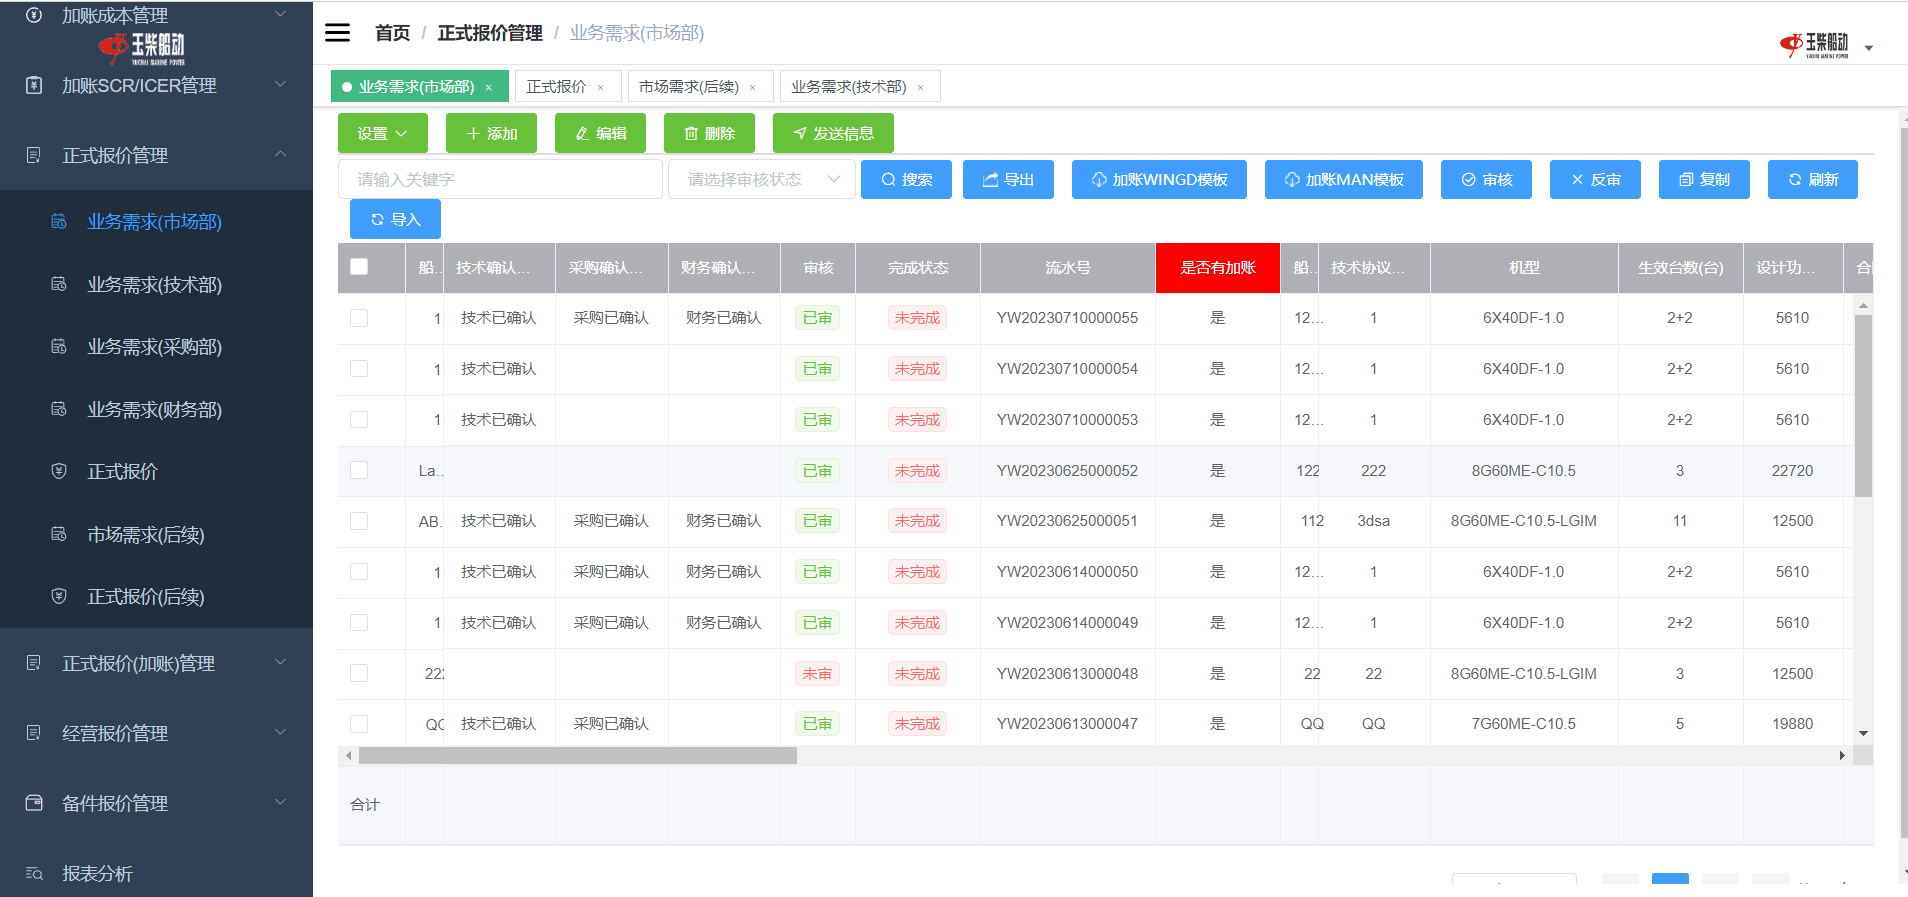This screenshot has width=1908, height=897.
Task: Click the 请输入关键字 search field
Action: pos(500,180)
